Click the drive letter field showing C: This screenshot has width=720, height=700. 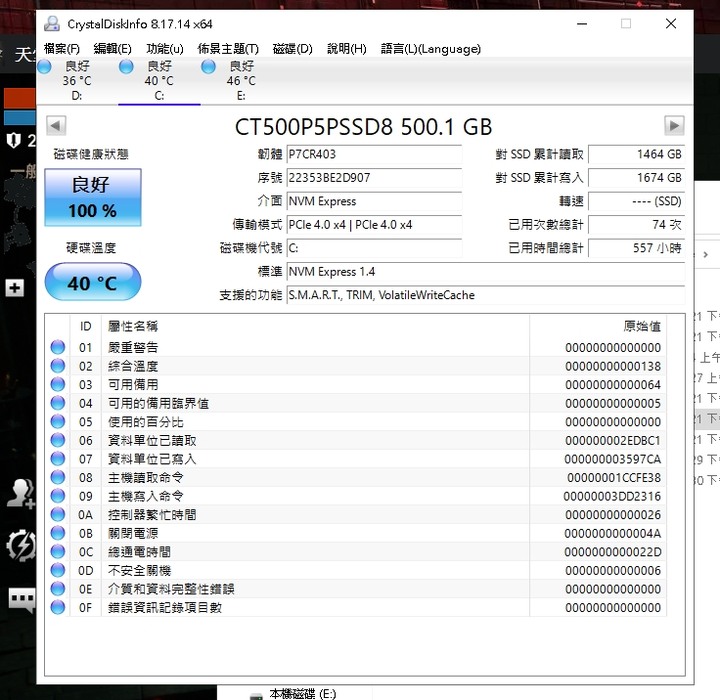pyautogui.click(x=374, y=248)
